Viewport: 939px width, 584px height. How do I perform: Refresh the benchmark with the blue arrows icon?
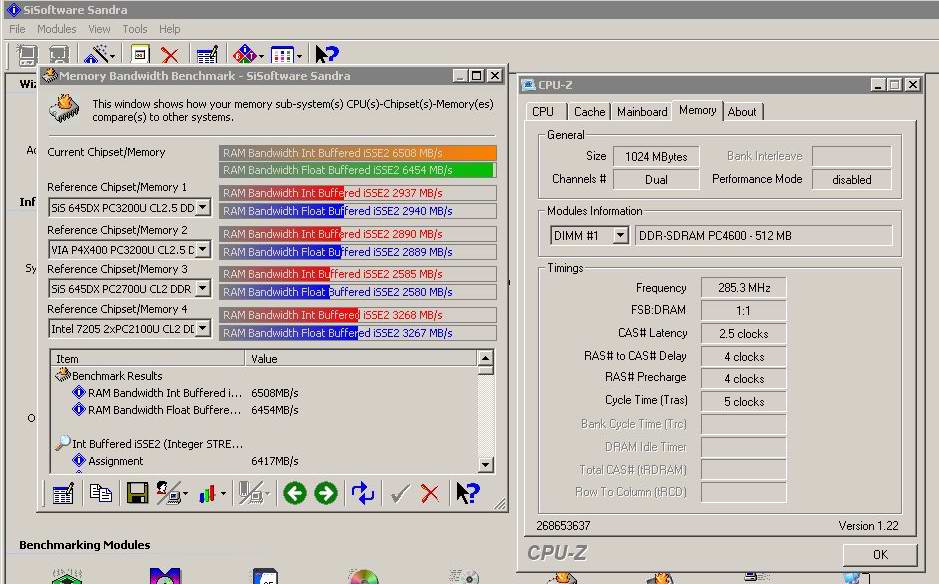tap(363, 494)
